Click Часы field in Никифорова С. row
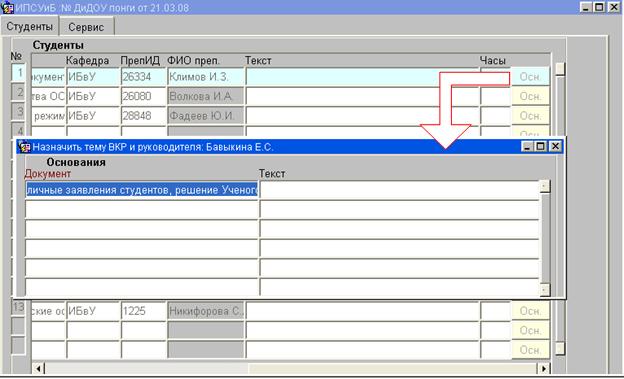Viewport: 624px width, 379px height. point(495,311)
